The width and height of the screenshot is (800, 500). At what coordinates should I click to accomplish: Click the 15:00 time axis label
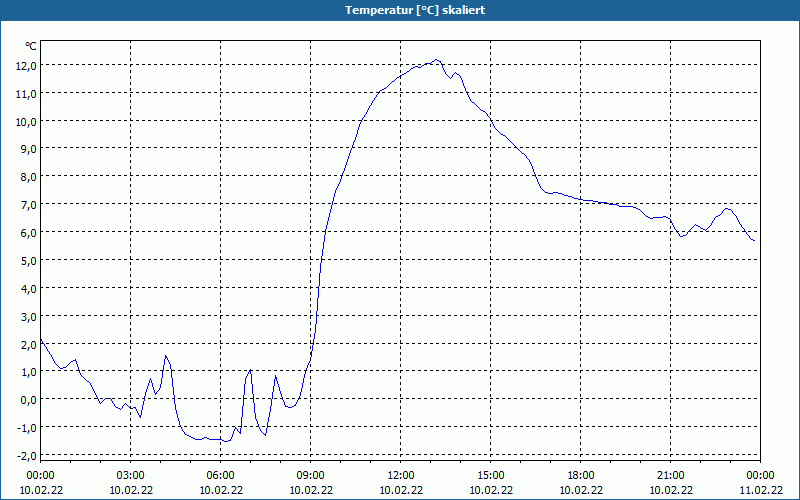coord(490,476)
